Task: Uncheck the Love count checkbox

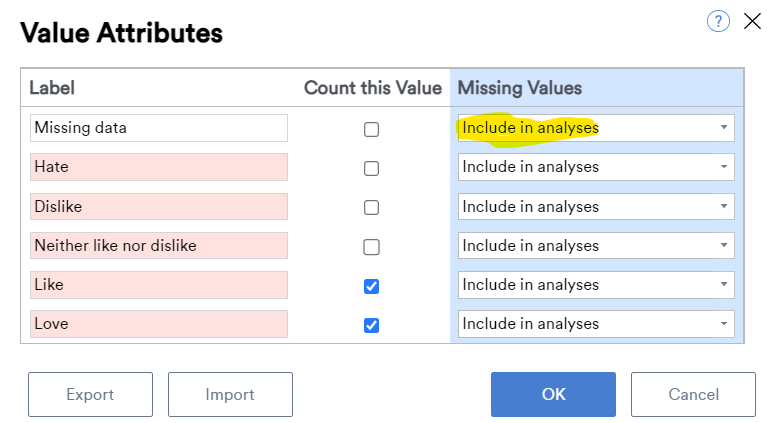Action: 372,325
